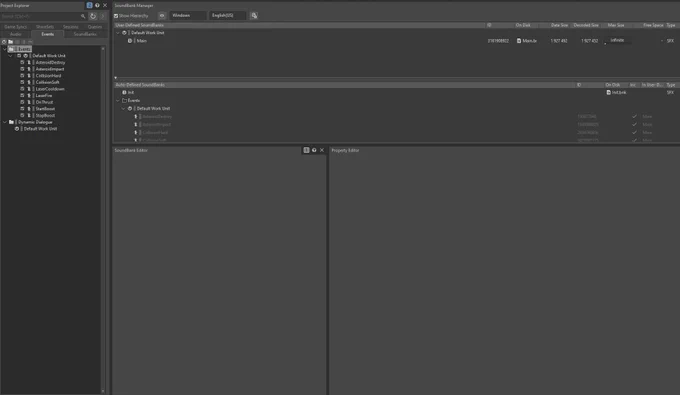Click the SoundBank Editor help icon

point(314,150)
